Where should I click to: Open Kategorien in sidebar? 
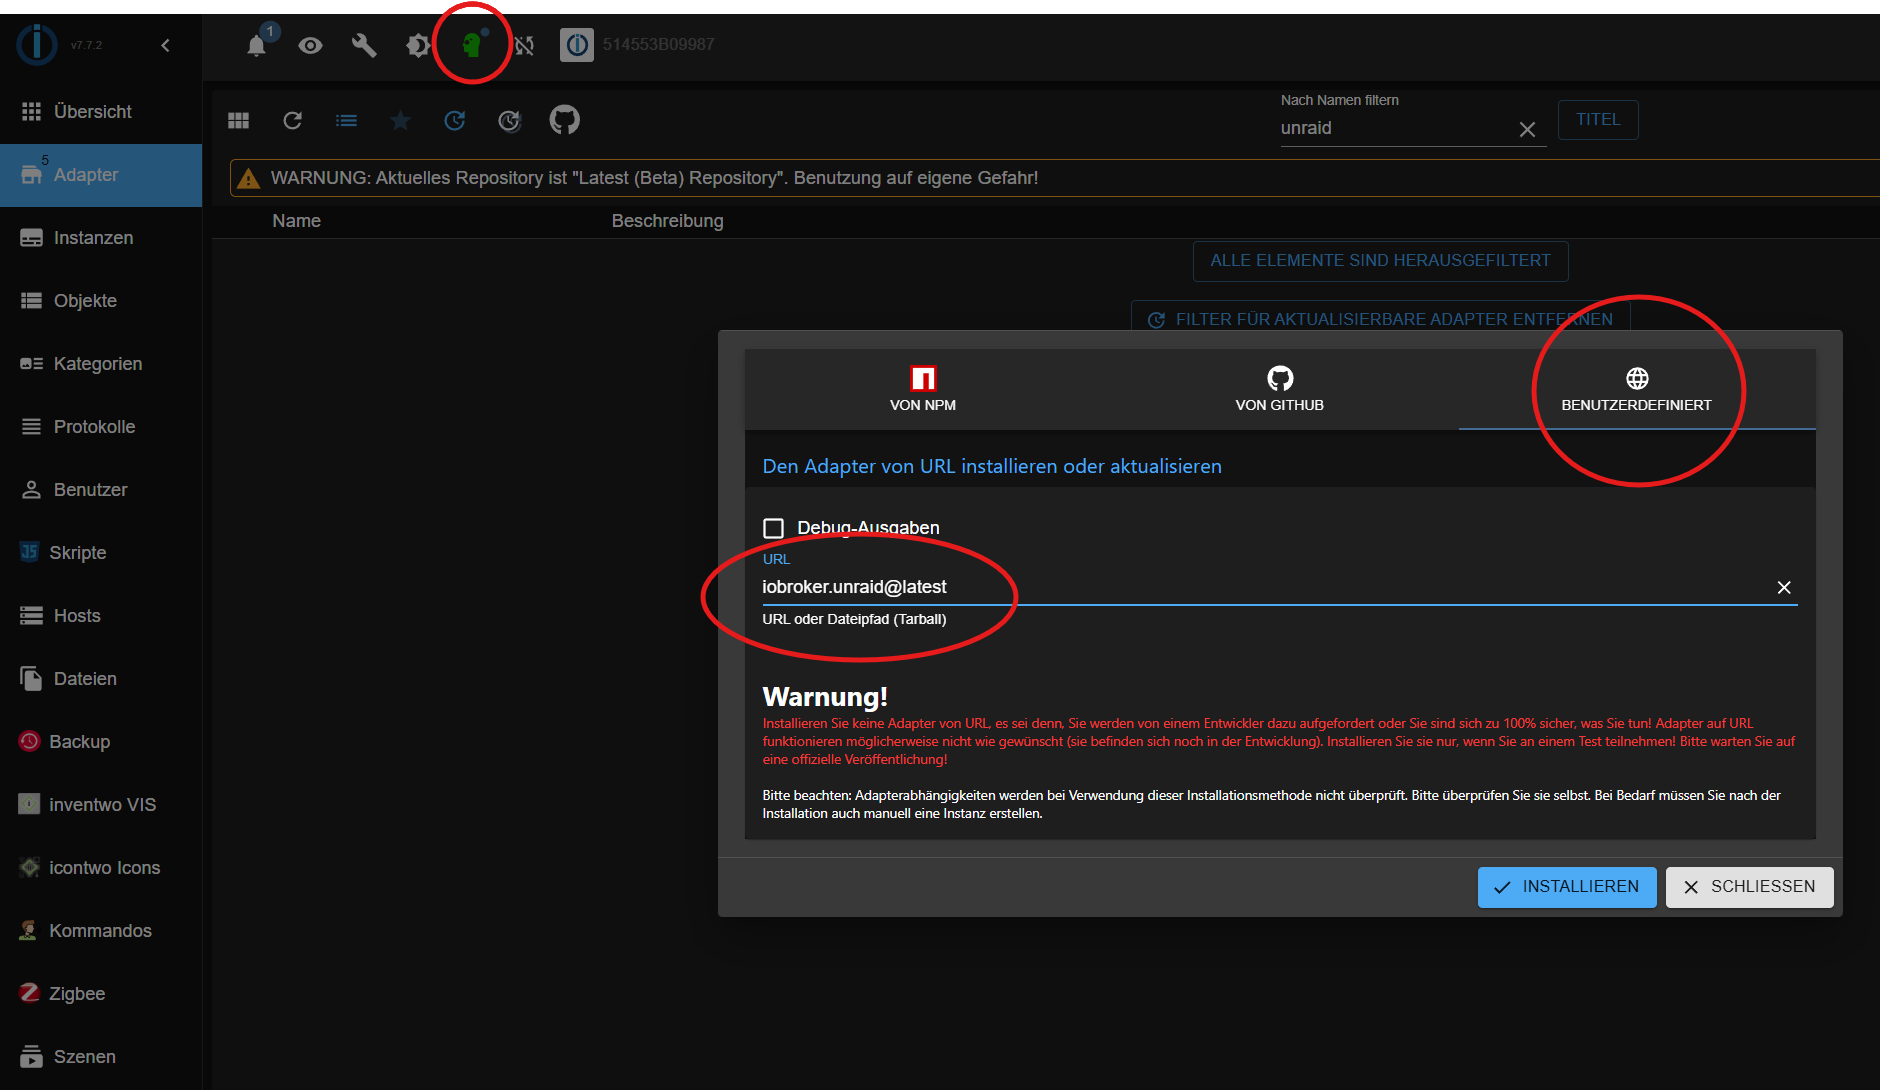[x=101, y=364]
